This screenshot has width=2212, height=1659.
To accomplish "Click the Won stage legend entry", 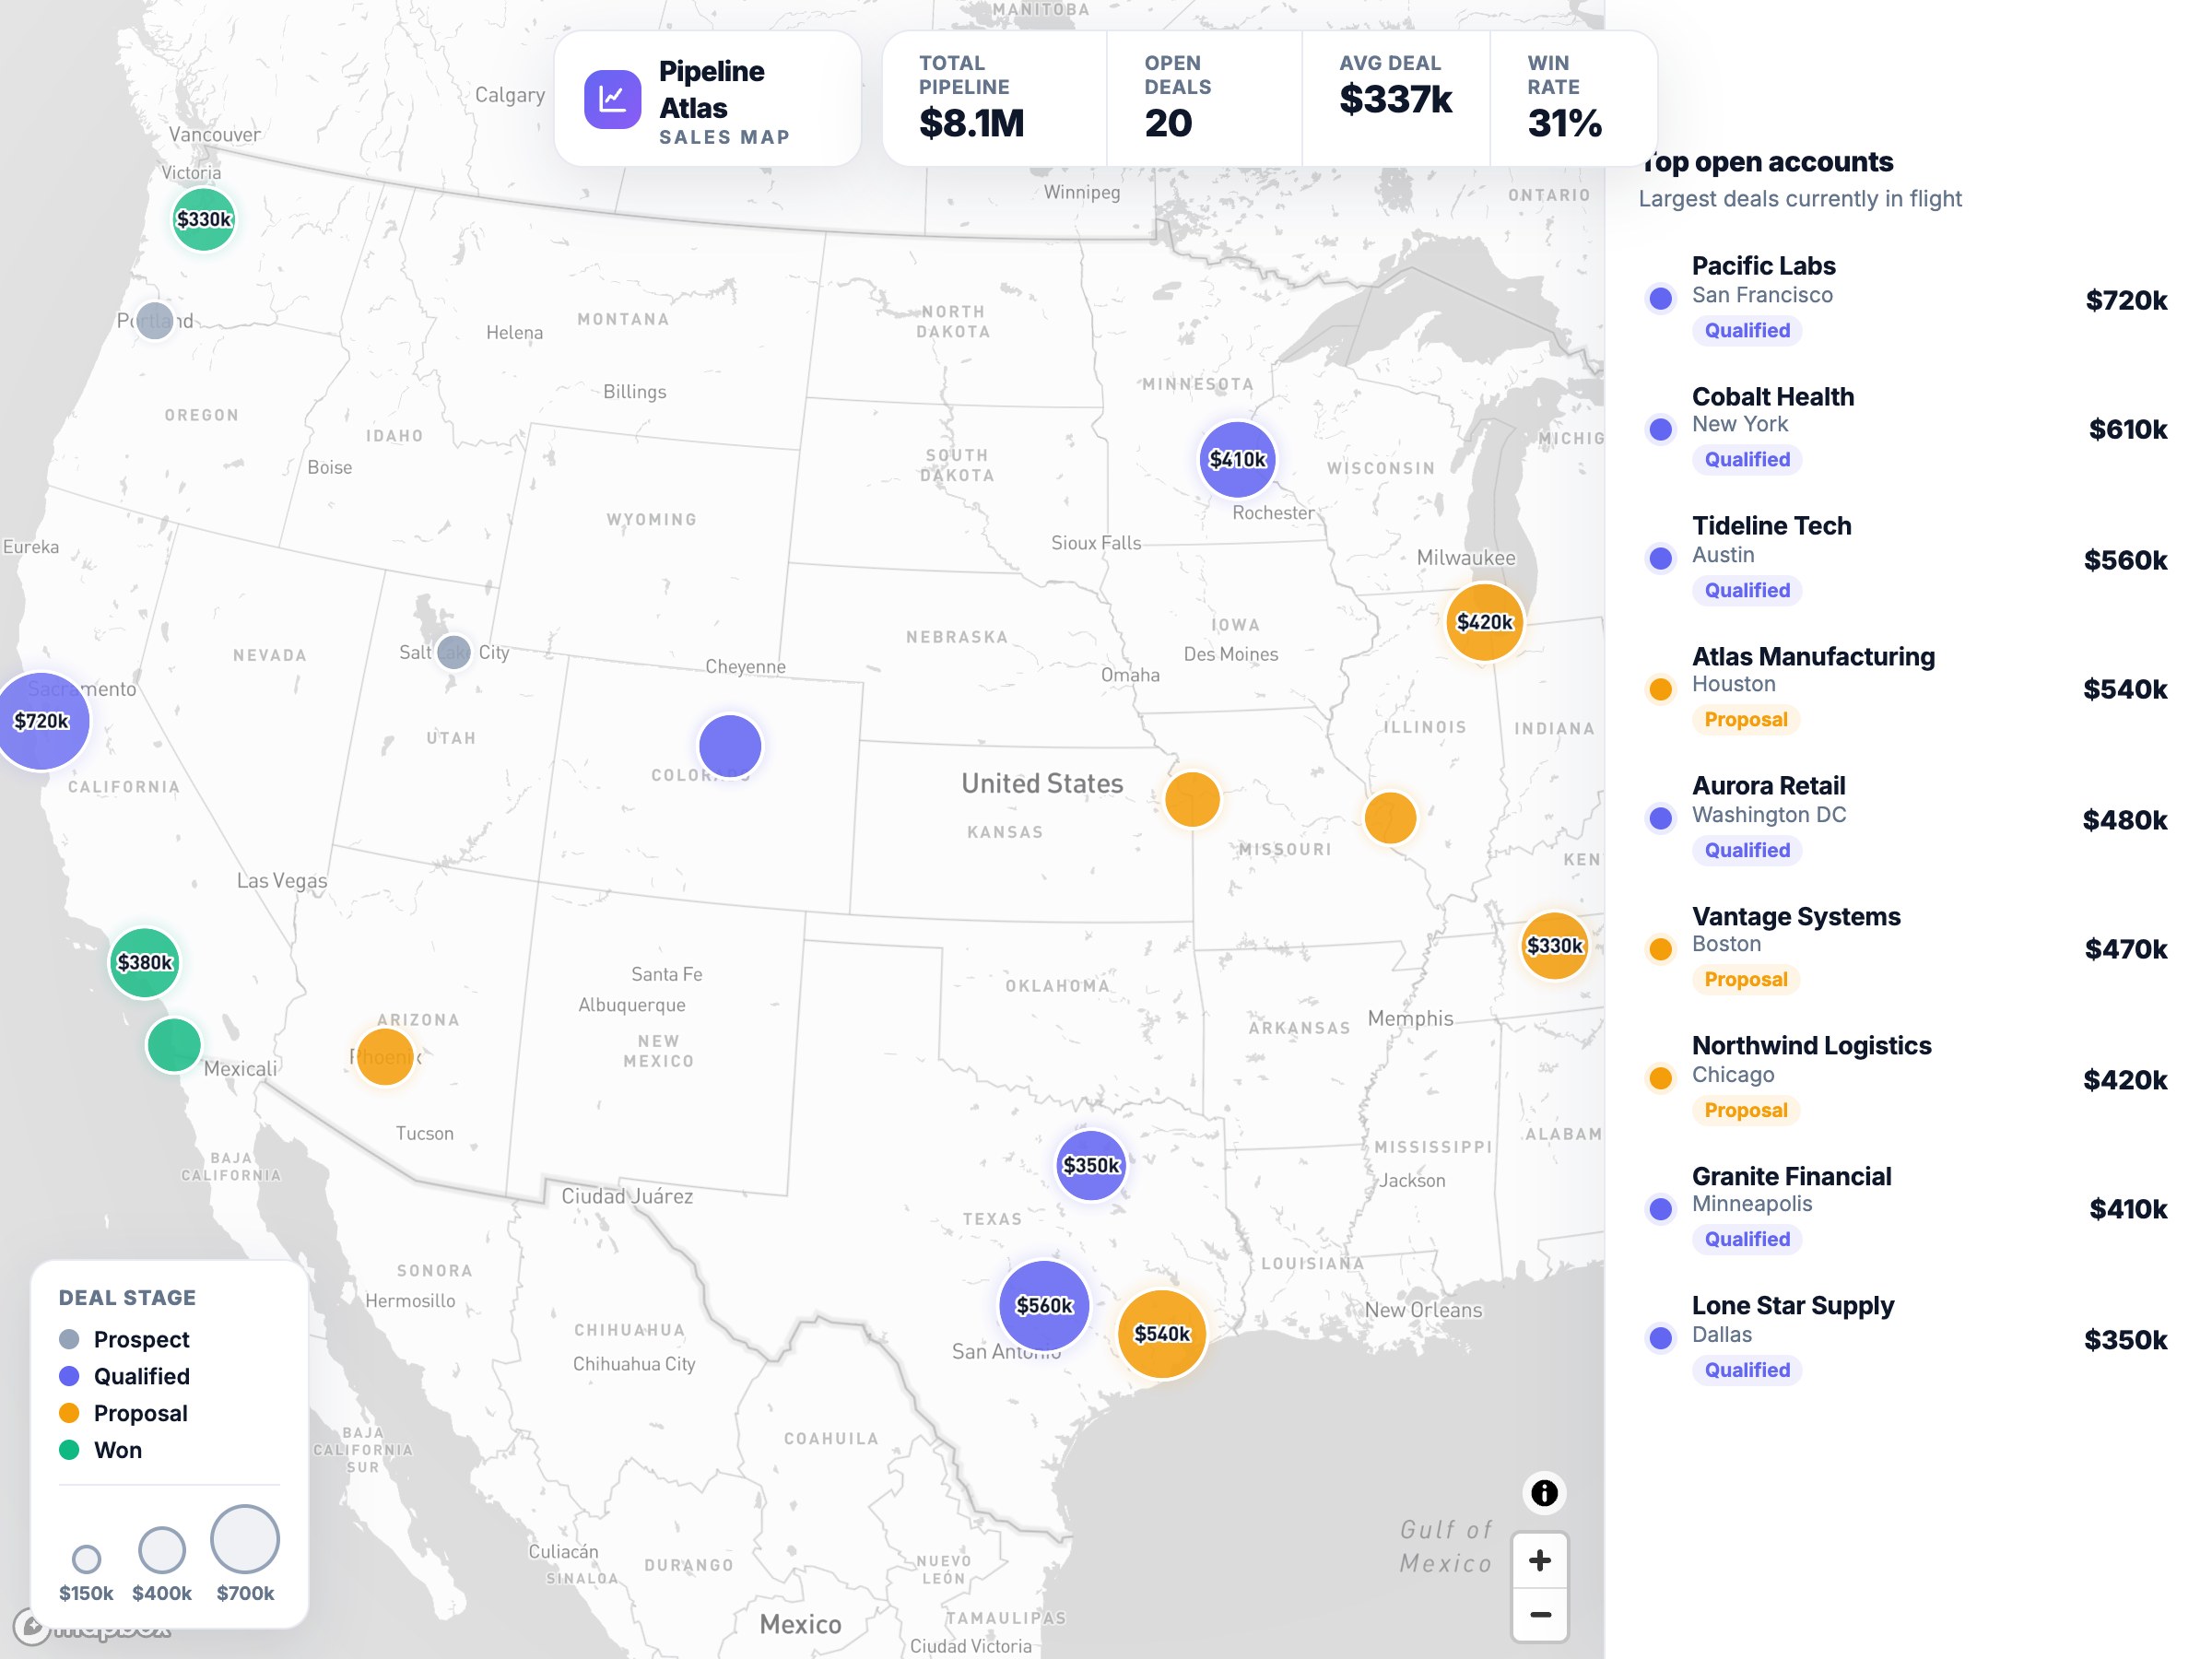I will (x=100, y=1450).
